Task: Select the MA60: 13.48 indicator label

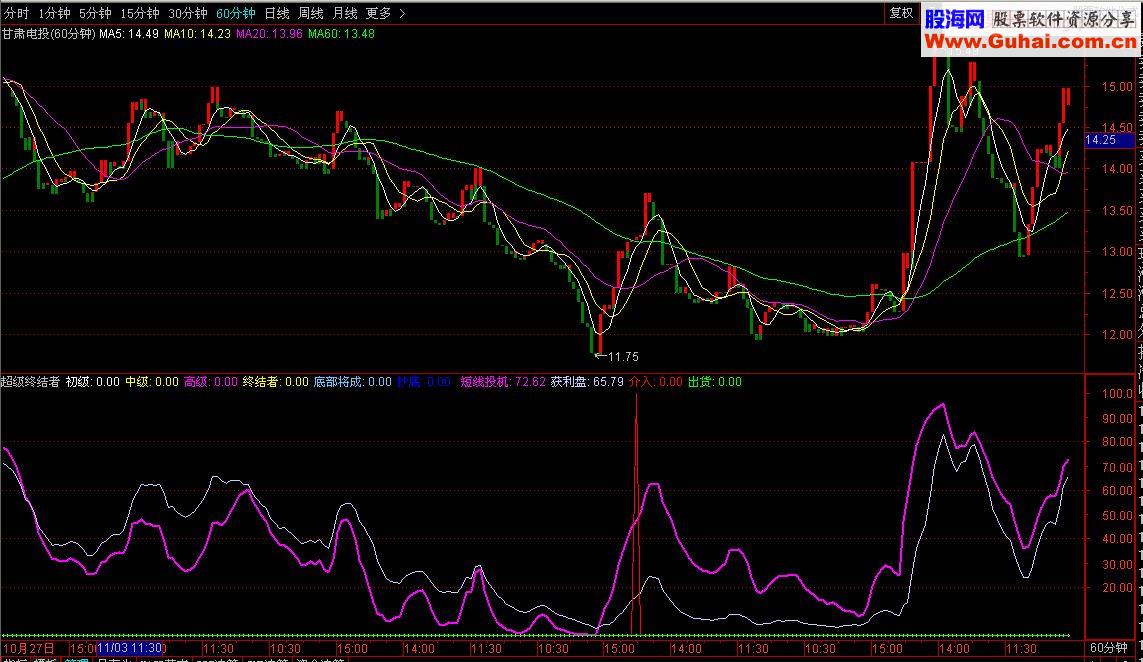Action: (x=342, y=34)
